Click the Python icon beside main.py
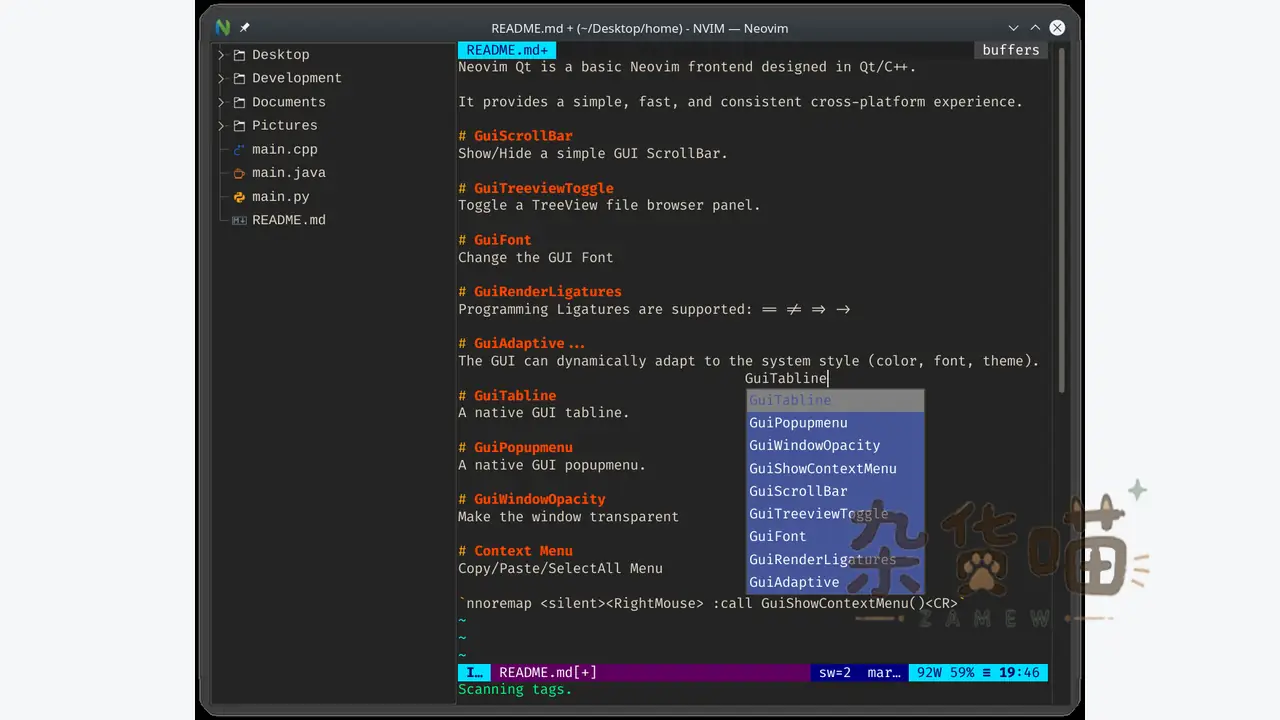The width and height of the screenshot is (1280, 720). click(239, 197)
